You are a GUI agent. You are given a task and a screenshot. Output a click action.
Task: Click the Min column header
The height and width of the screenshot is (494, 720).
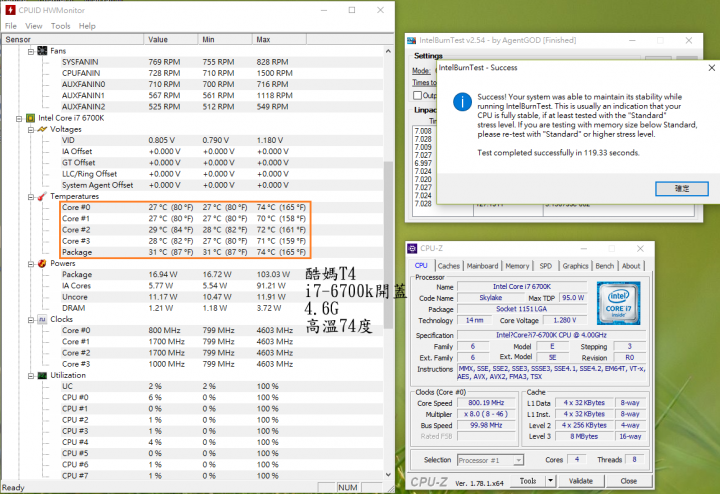(225, 39)
